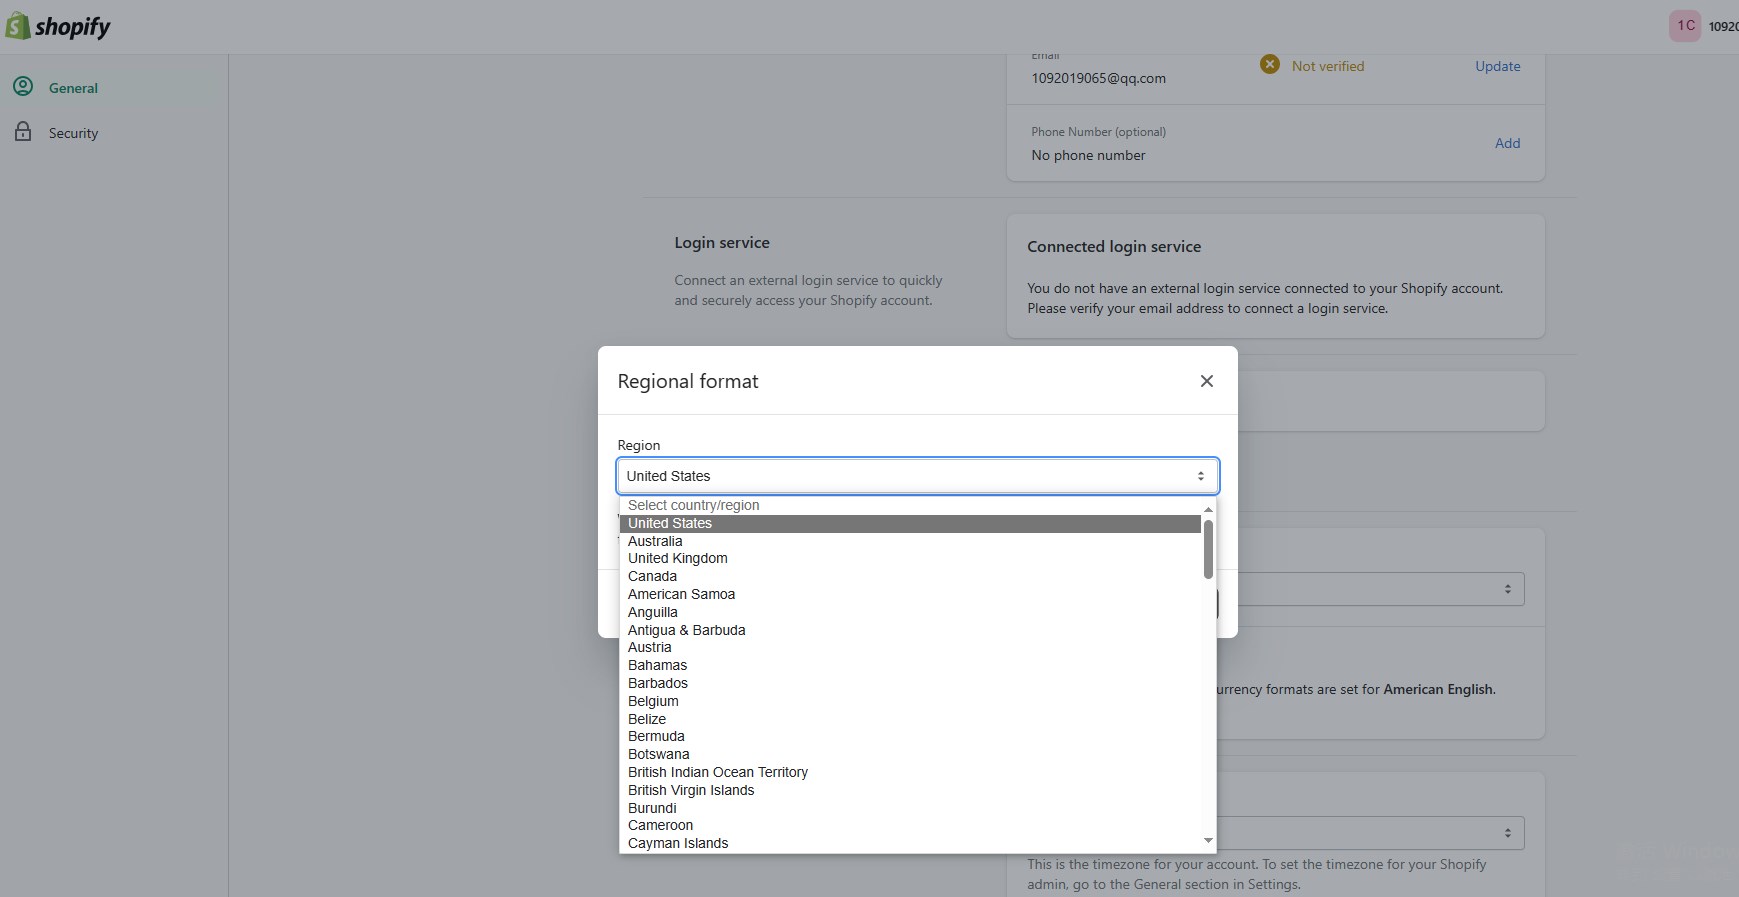
Task: Choose United Kingdom from region list
Action: pyautogui.click(x=910, y=558)
